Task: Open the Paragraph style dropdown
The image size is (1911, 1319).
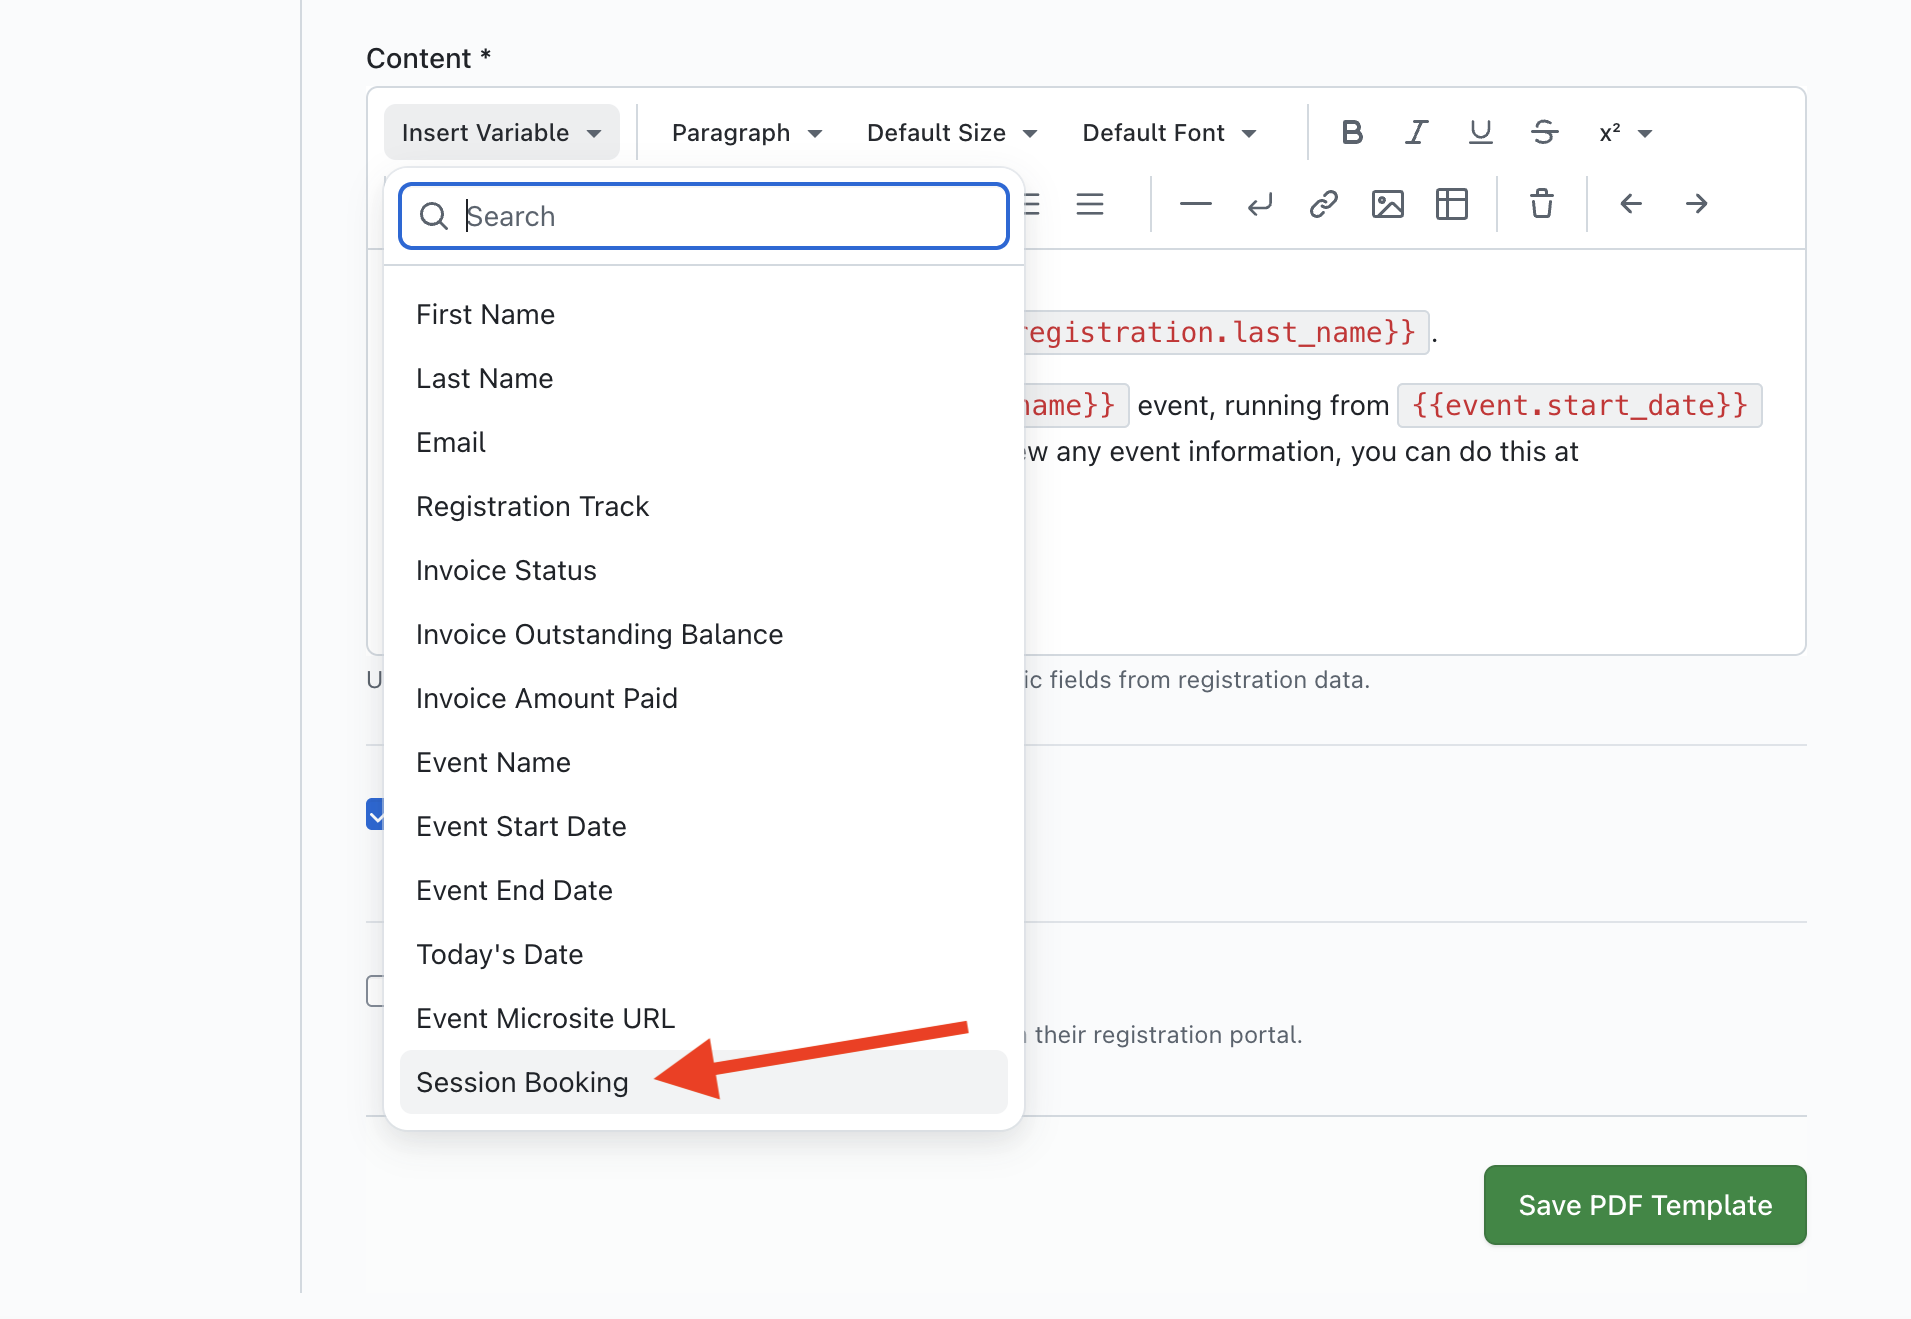Action: coord(747,132)
